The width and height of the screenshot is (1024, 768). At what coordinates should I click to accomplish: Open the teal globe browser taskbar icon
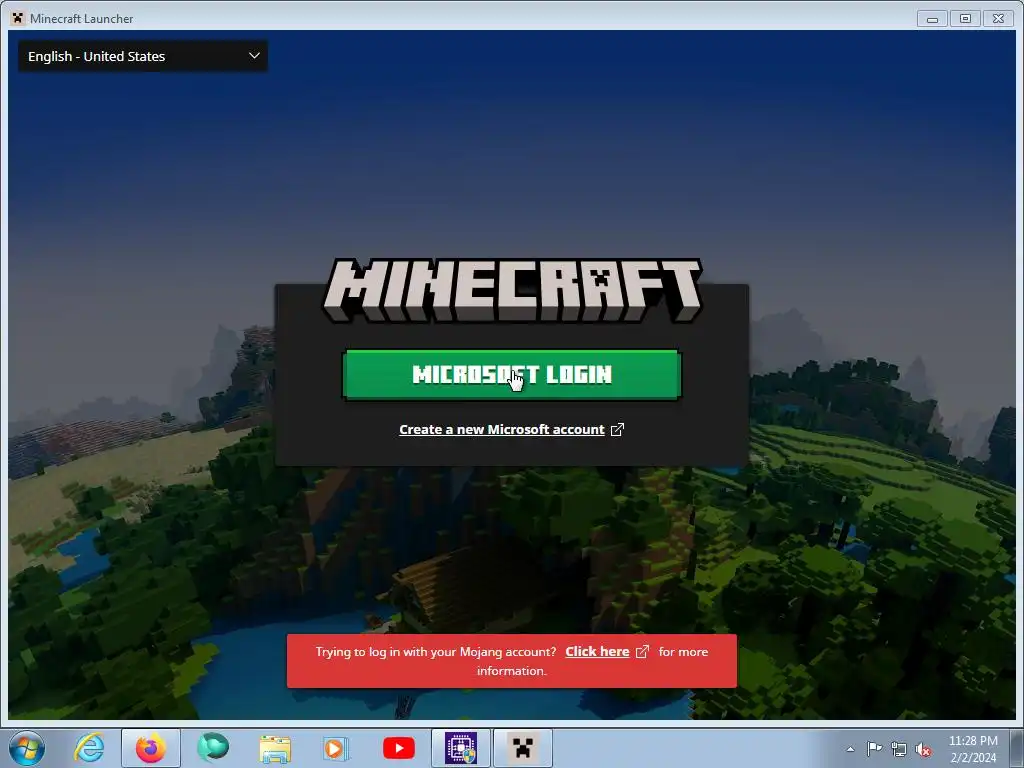(213, 748)
